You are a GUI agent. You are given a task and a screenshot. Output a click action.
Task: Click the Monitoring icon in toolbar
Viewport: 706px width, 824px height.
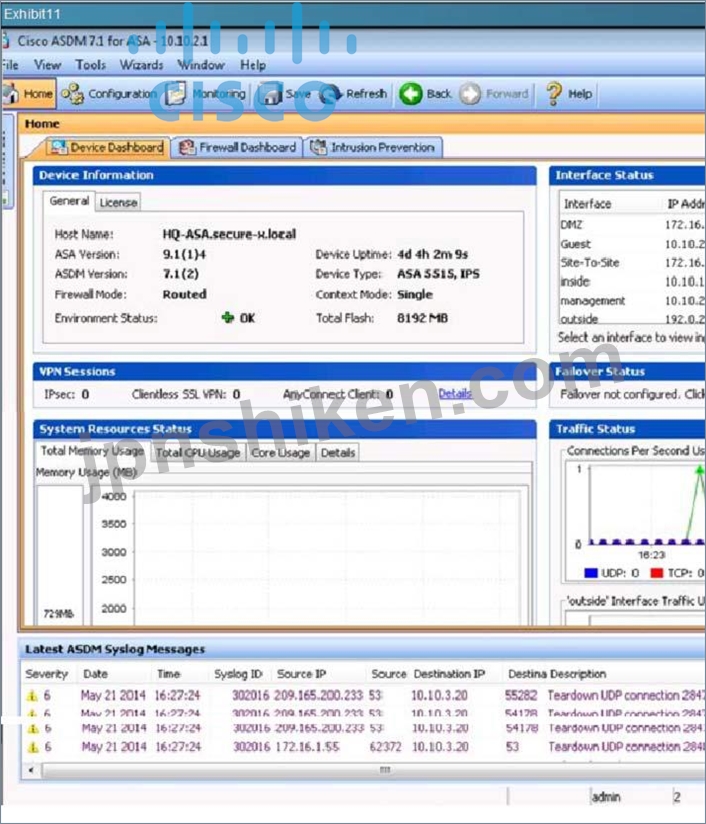click(176, 94)
